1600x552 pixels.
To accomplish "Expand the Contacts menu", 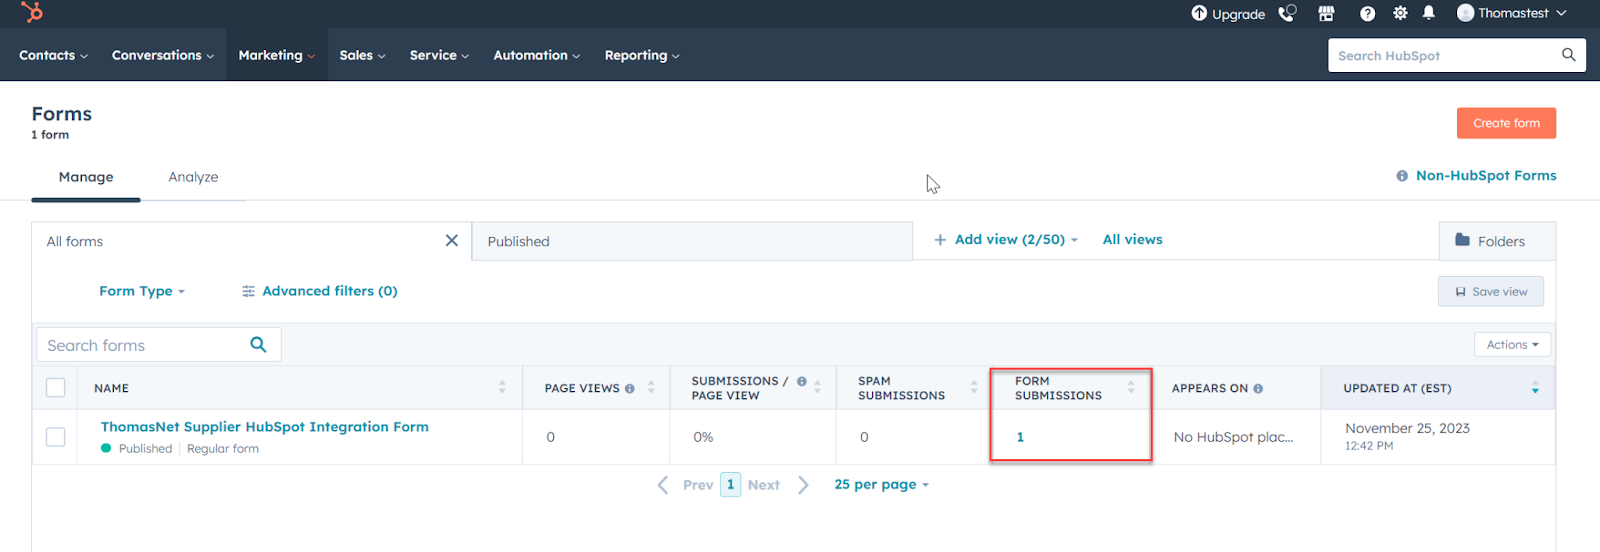I will pos(53,55).
